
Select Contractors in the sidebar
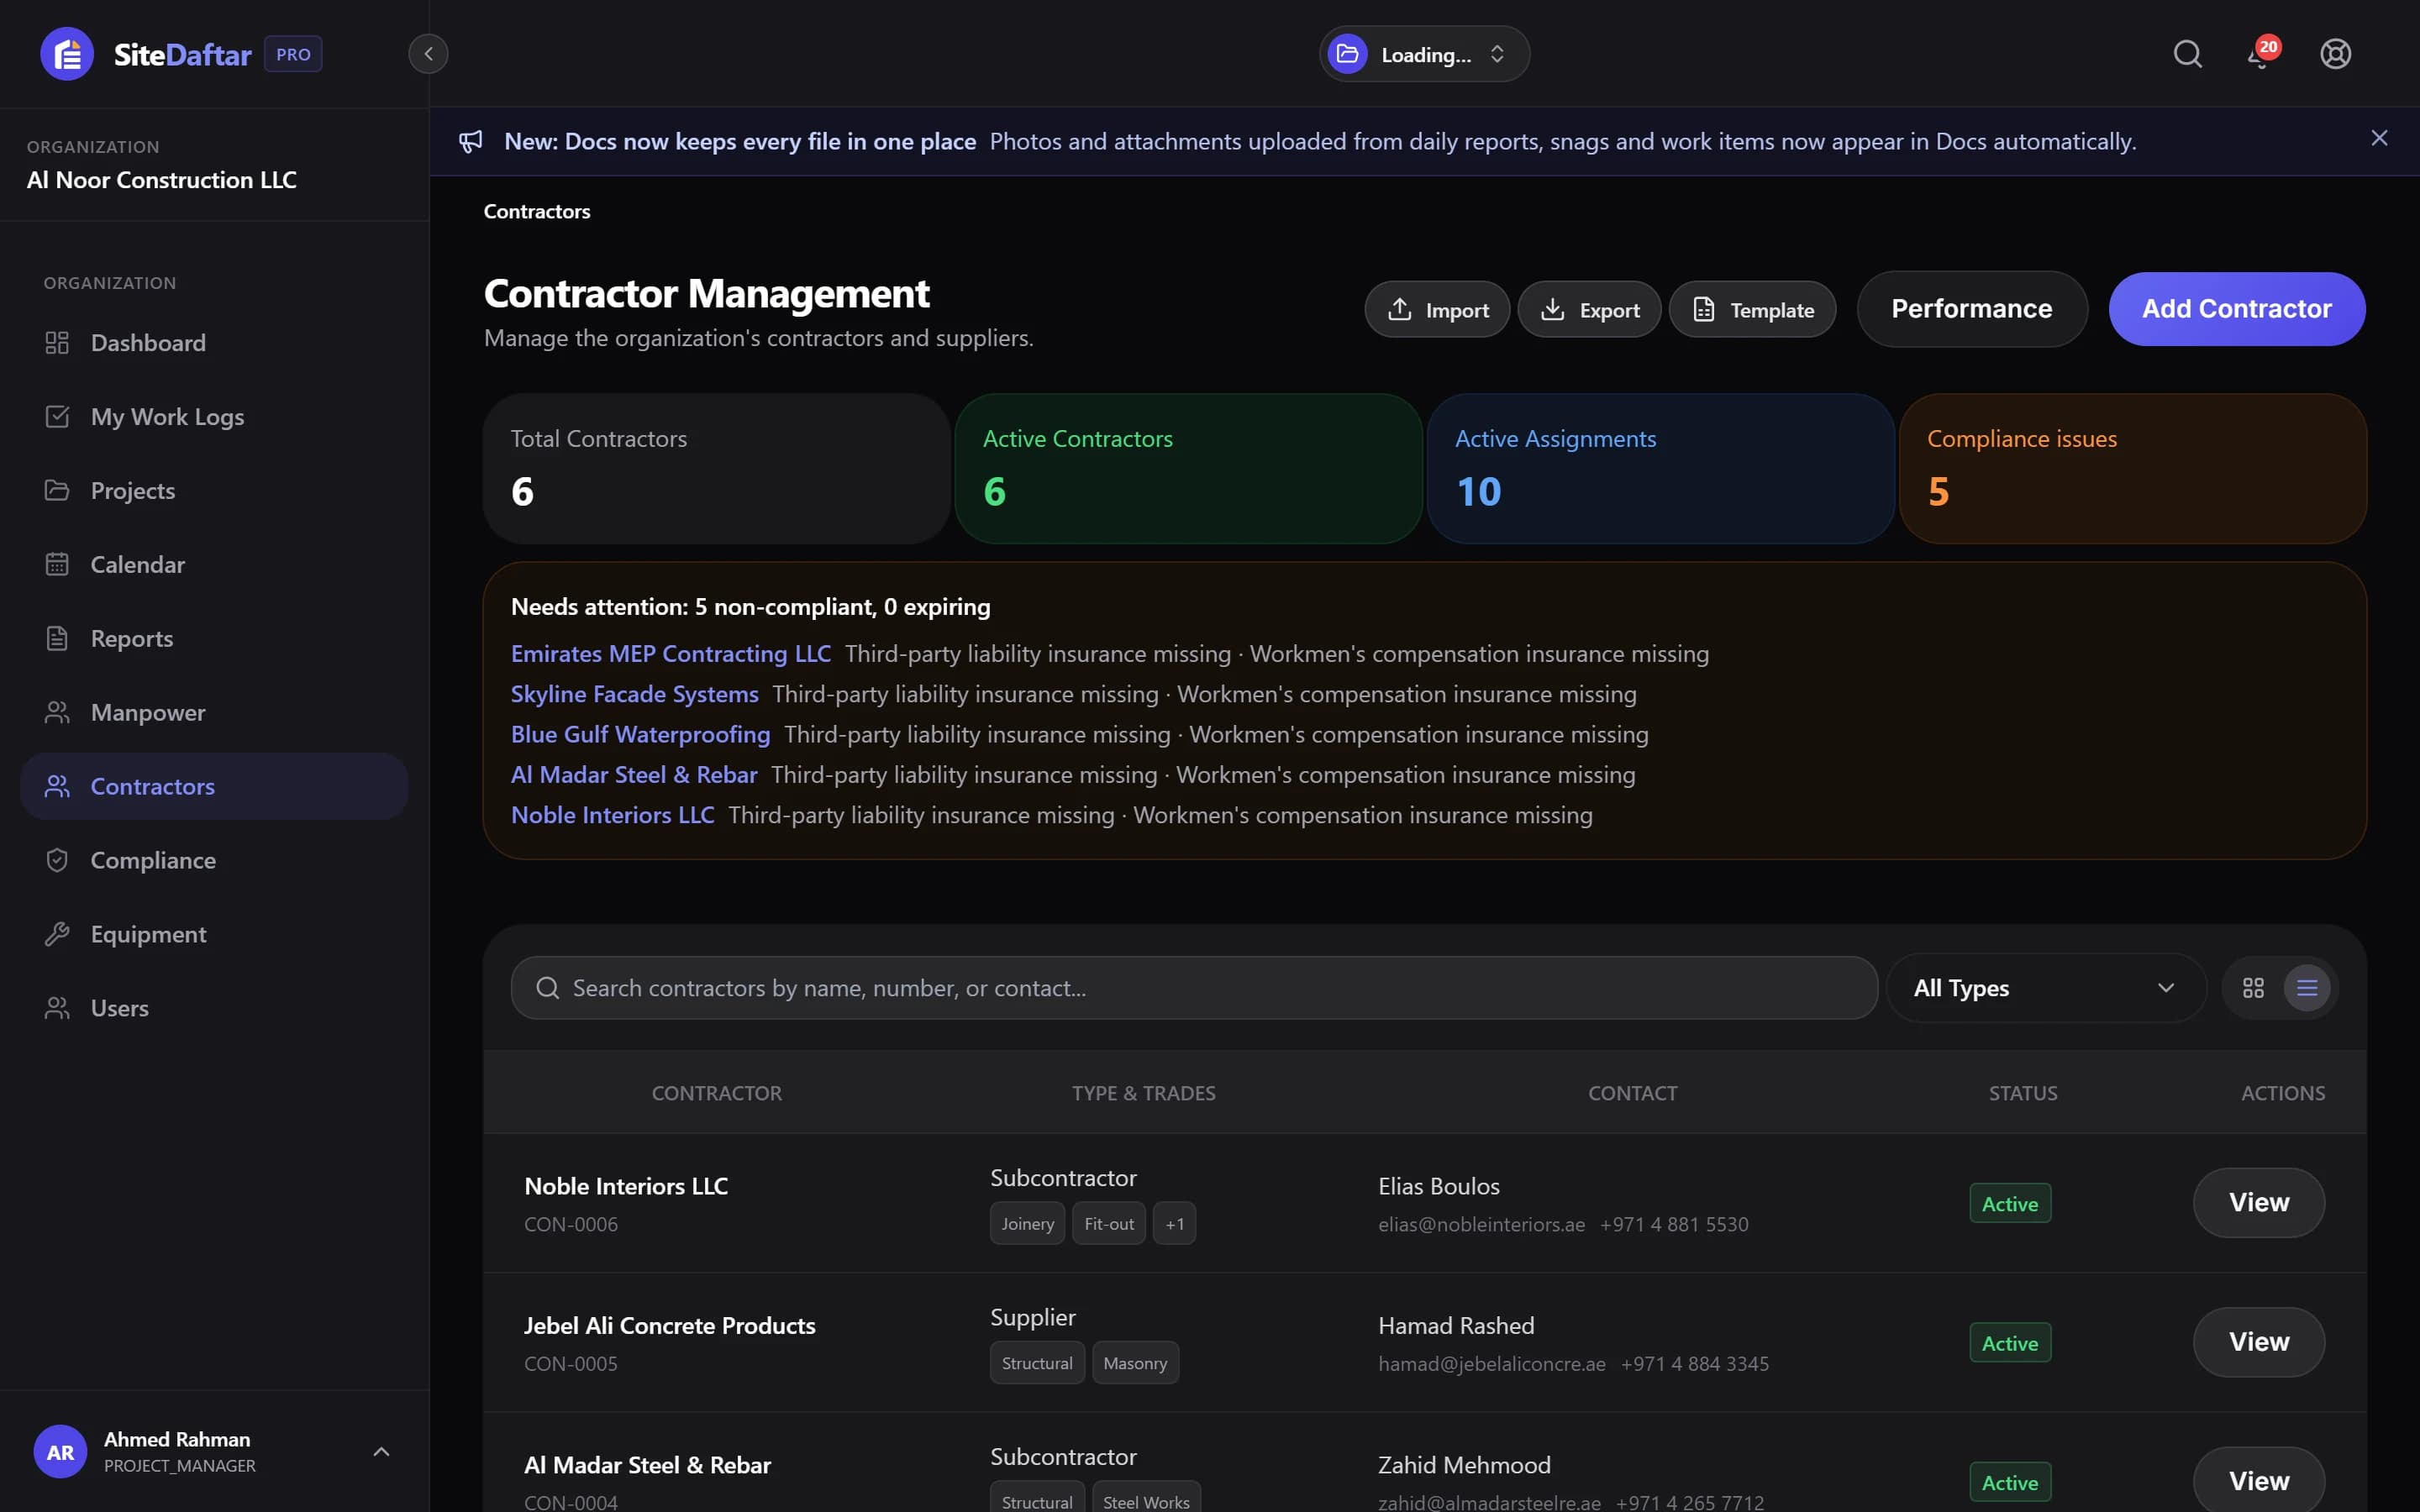pos(214,787)
